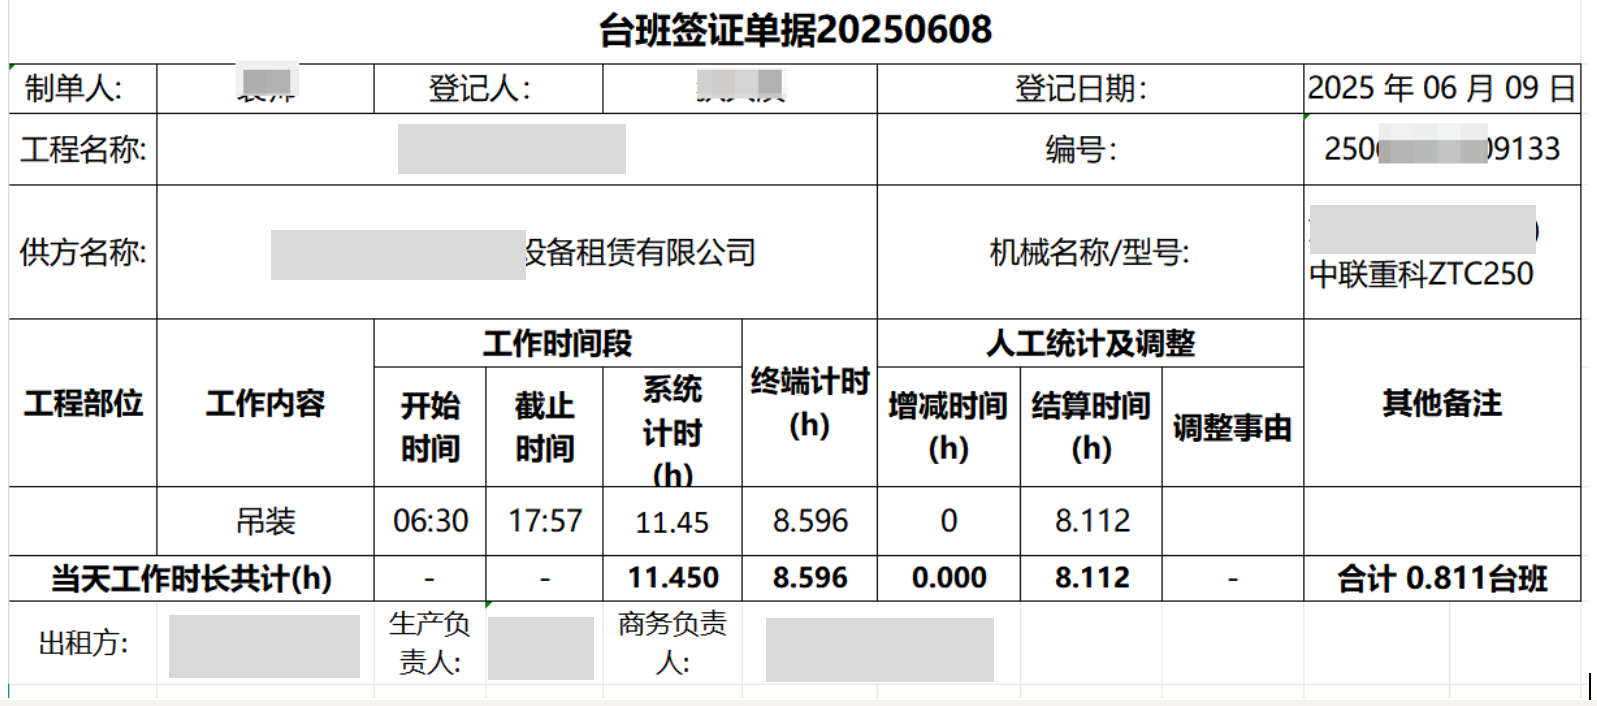1597x706 pixels.
Task: Click the 其他备注 header cell
Action: (x=1442, y=403)
